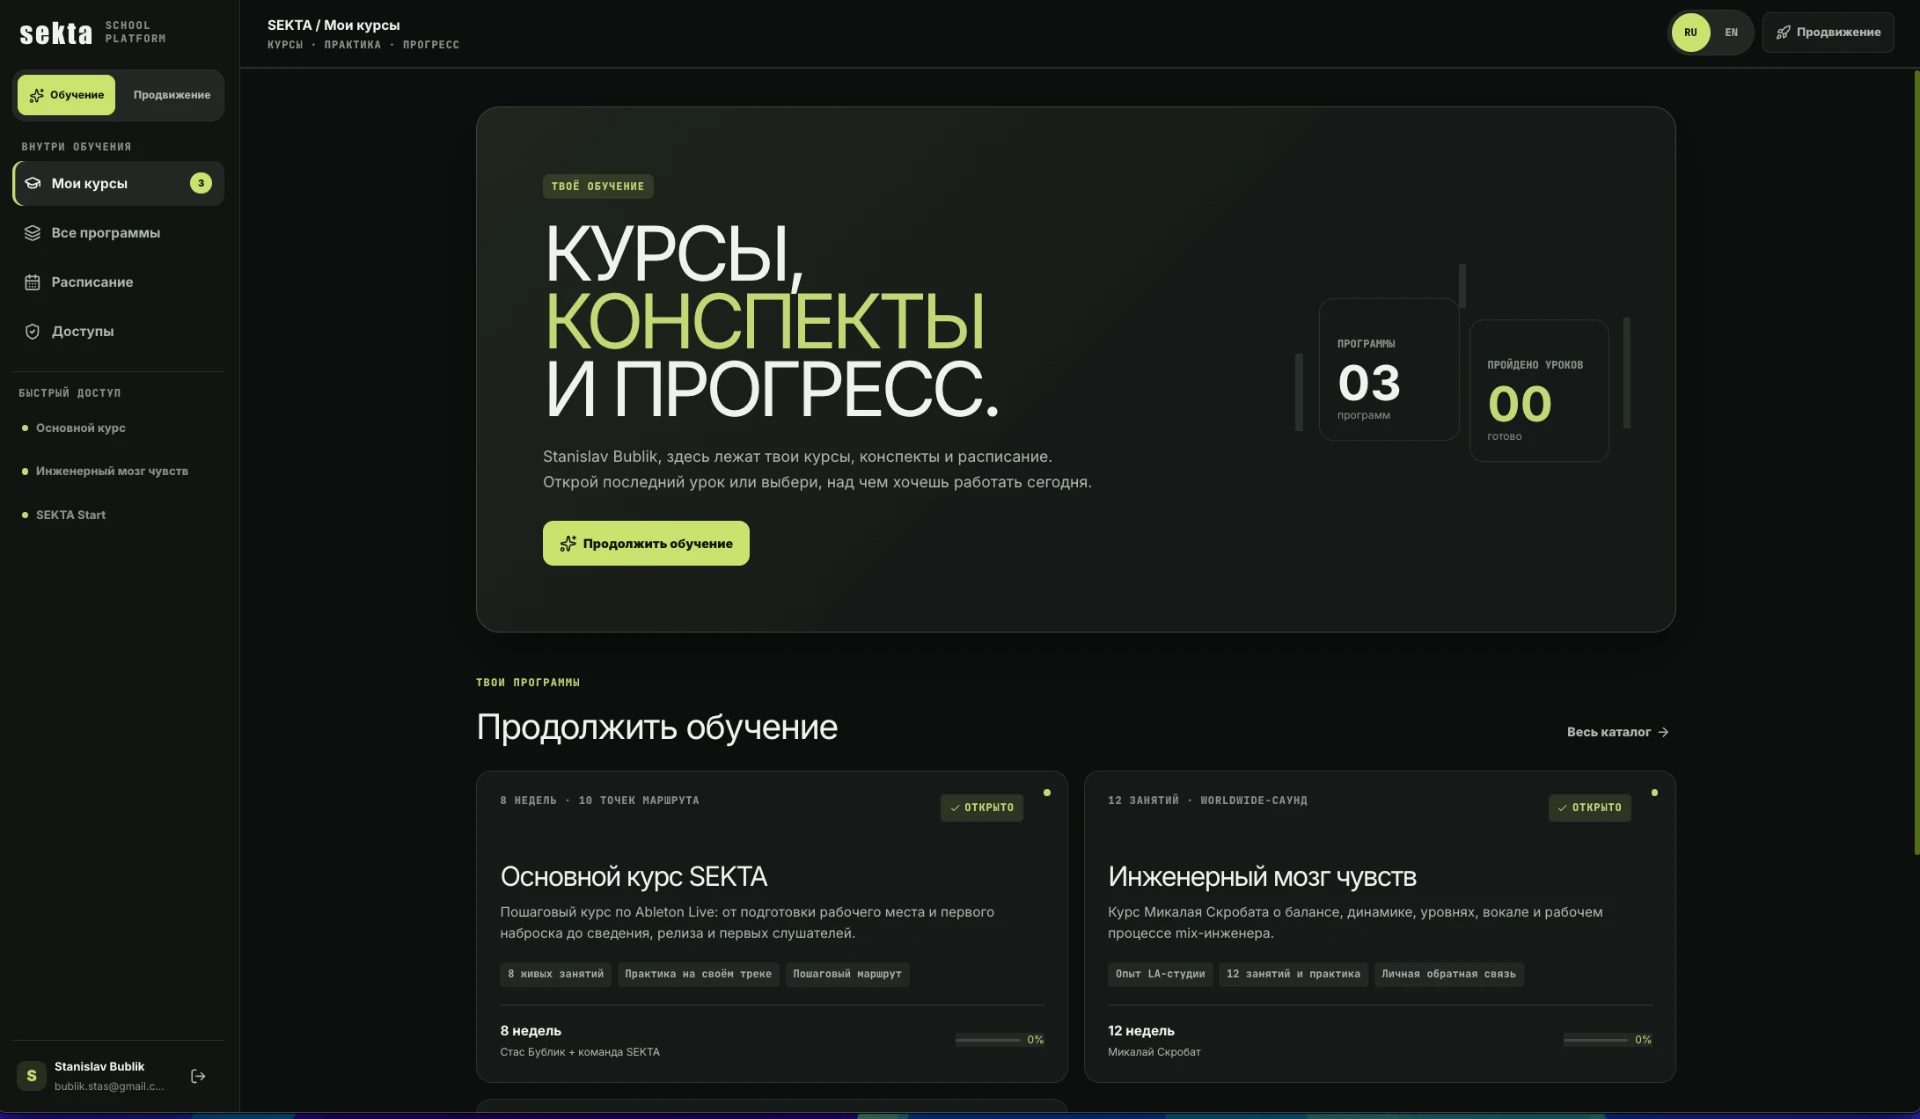Click ОТКРЫТО badge on Основной курс SEKTA card
1920x1119 pixels.
982,808
